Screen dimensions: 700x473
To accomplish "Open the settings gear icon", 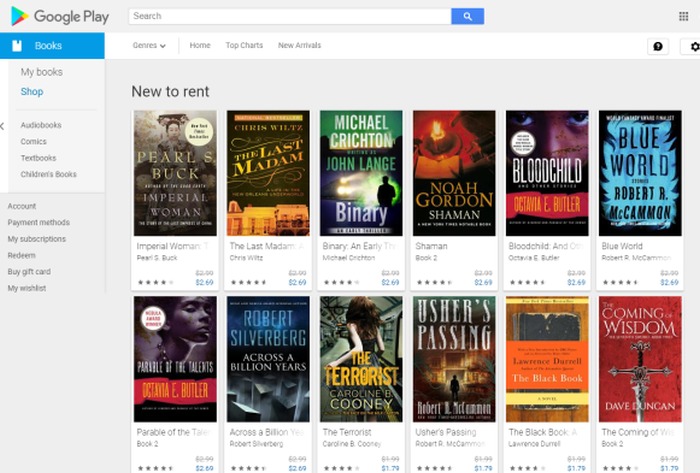I will (694, 46).
